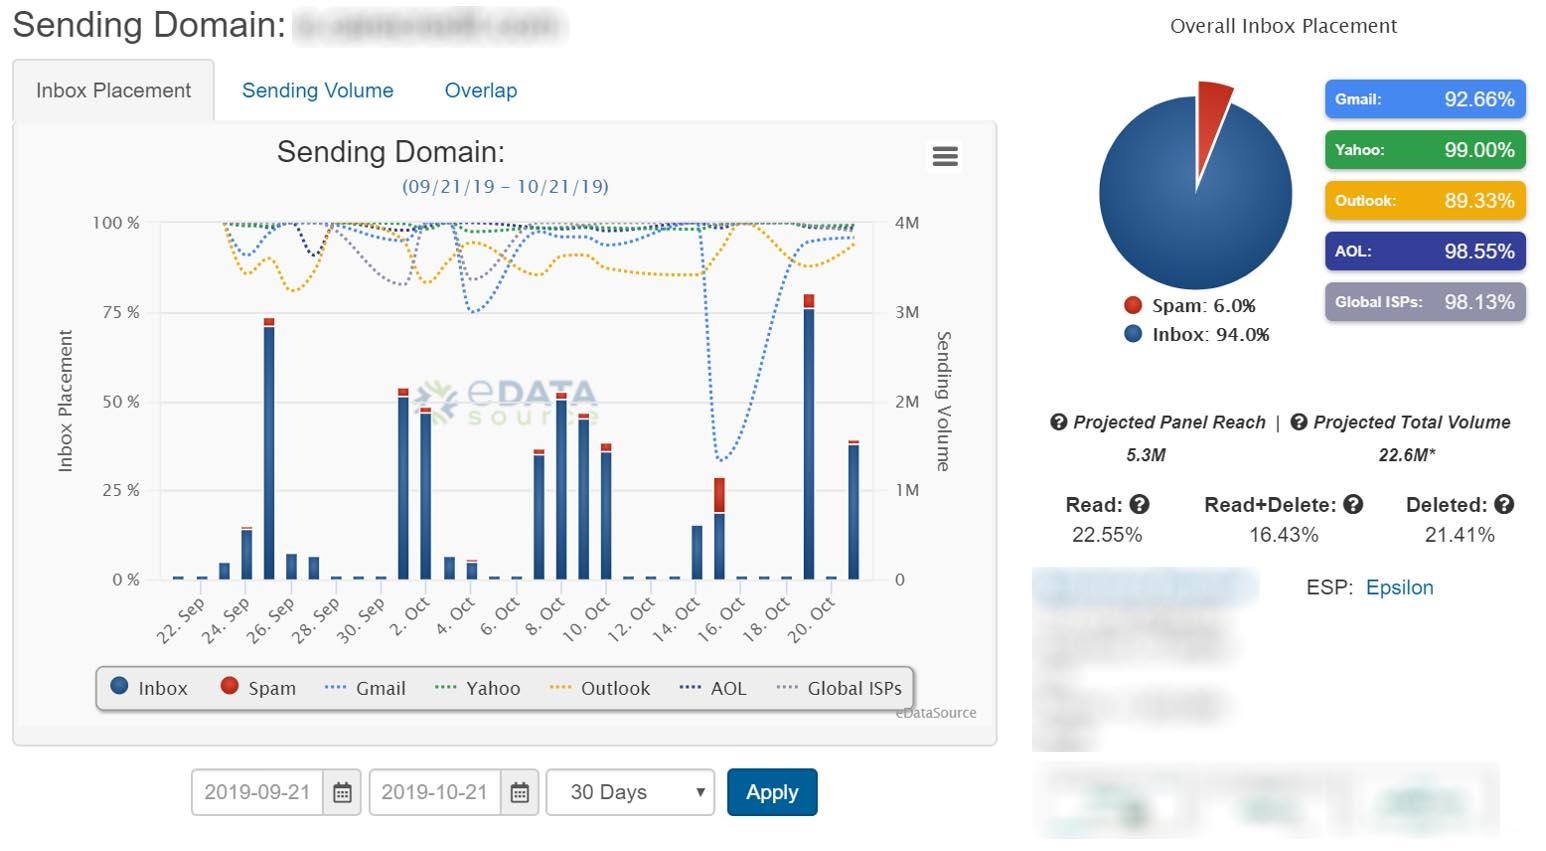Click the Overall Inbox Placement heading
This screenshot has width=1546, height=851.
pyautogui.click(x=1284, y=26)
